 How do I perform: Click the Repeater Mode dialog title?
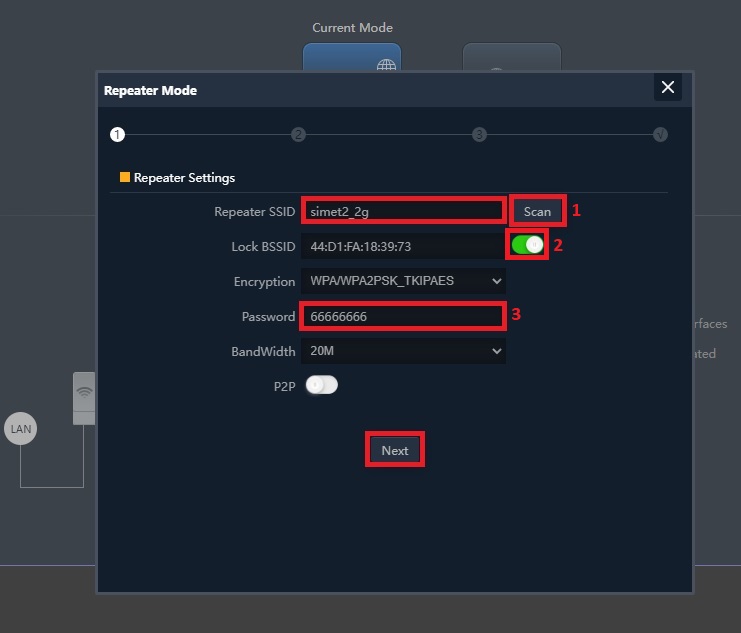[x=150, y=90]
